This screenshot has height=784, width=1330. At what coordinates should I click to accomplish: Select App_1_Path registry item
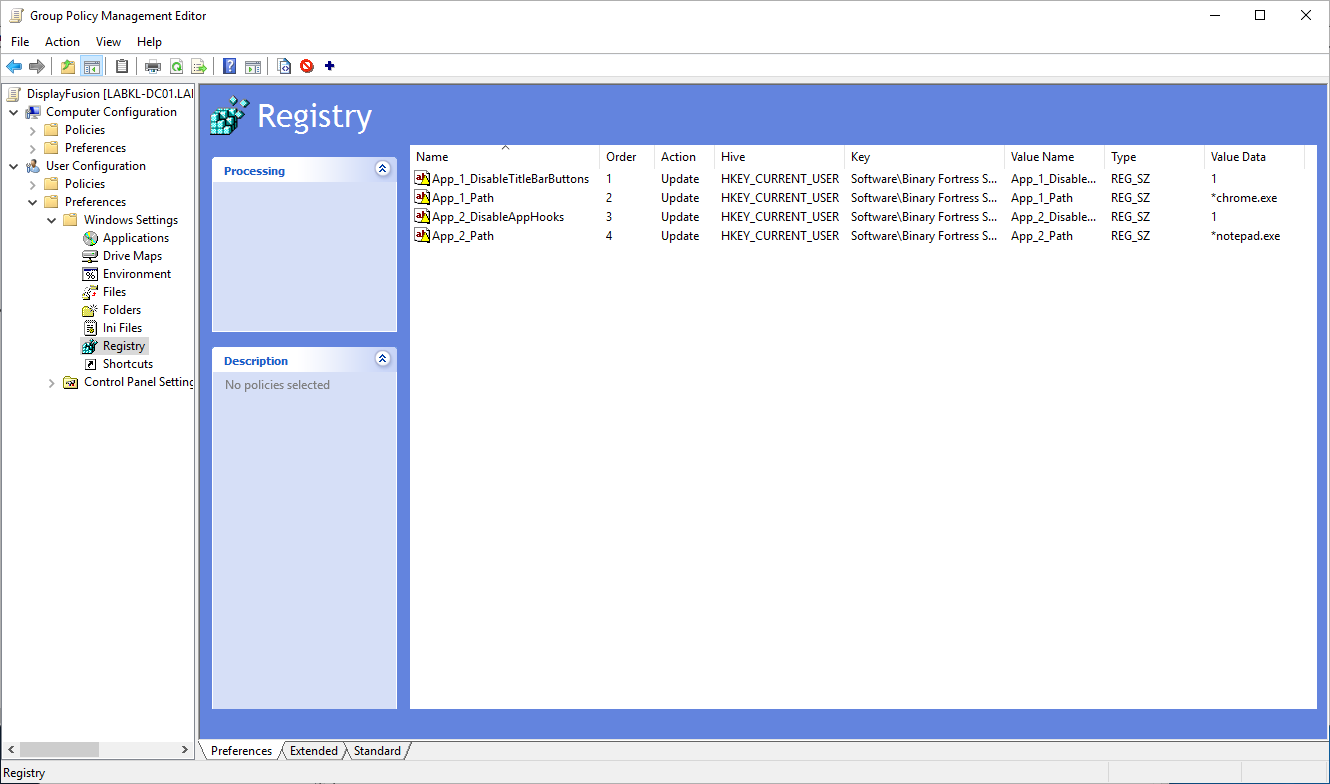pyautogui.click(x=454, y=198)
